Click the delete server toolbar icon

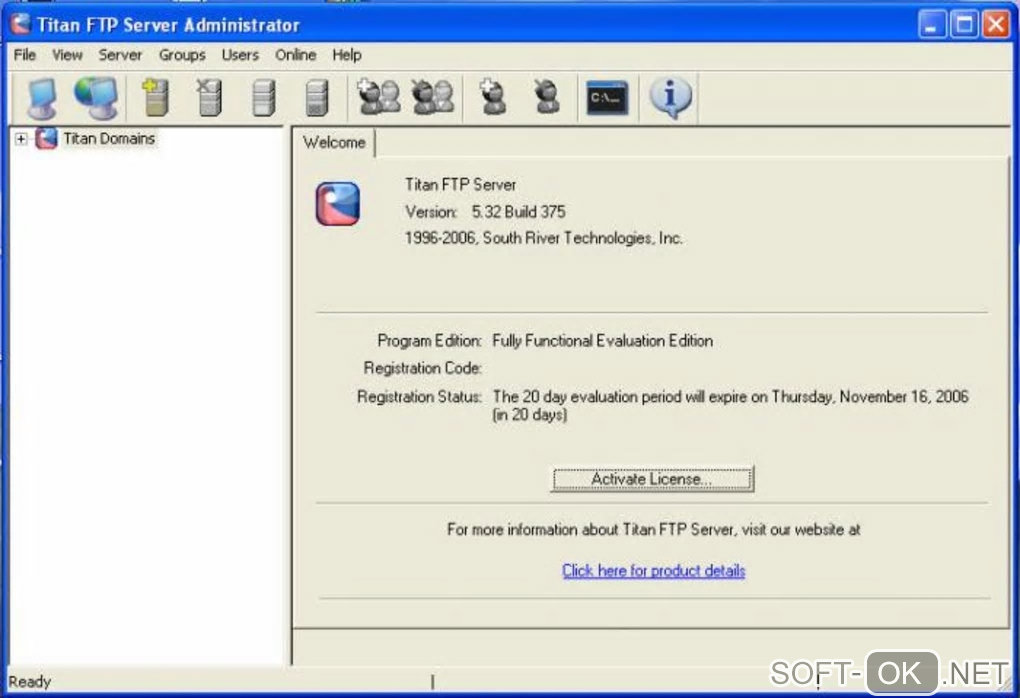pos(209,97)
